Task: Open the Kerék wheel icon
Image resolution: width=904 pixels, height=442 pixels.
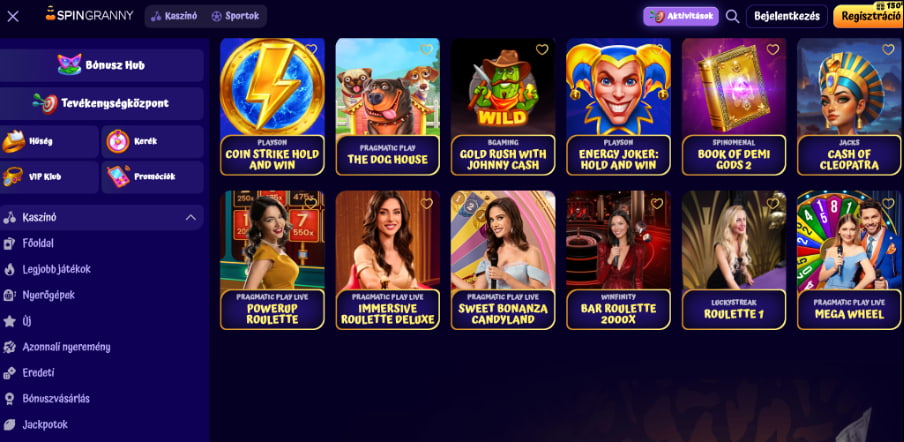Action: click(118, 141)
